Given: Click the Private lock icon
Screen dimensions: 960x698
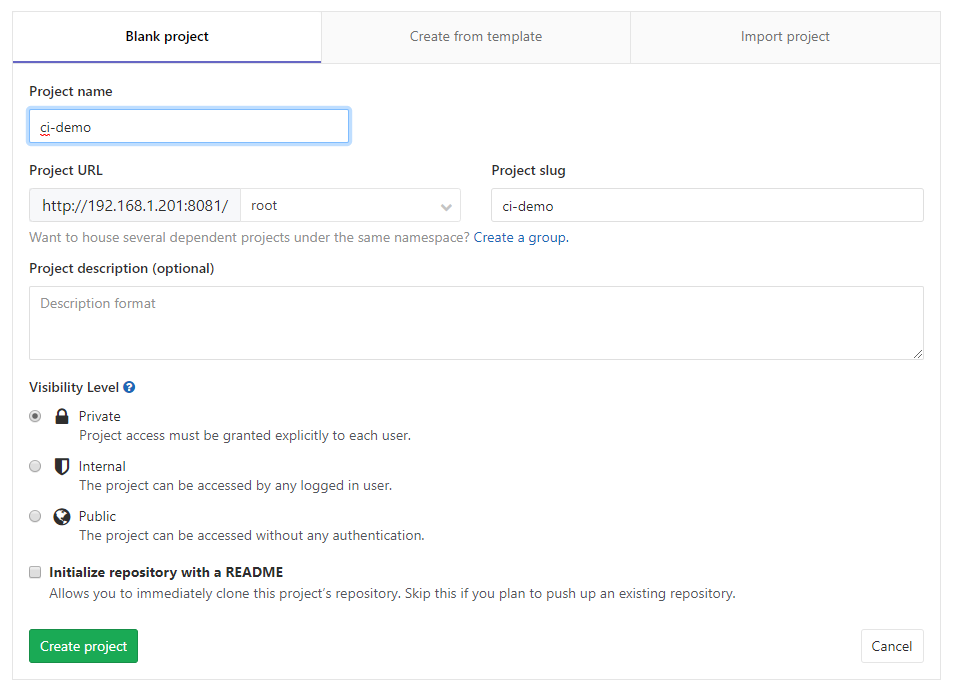Looking at the screenshot, I should [62, 416].
